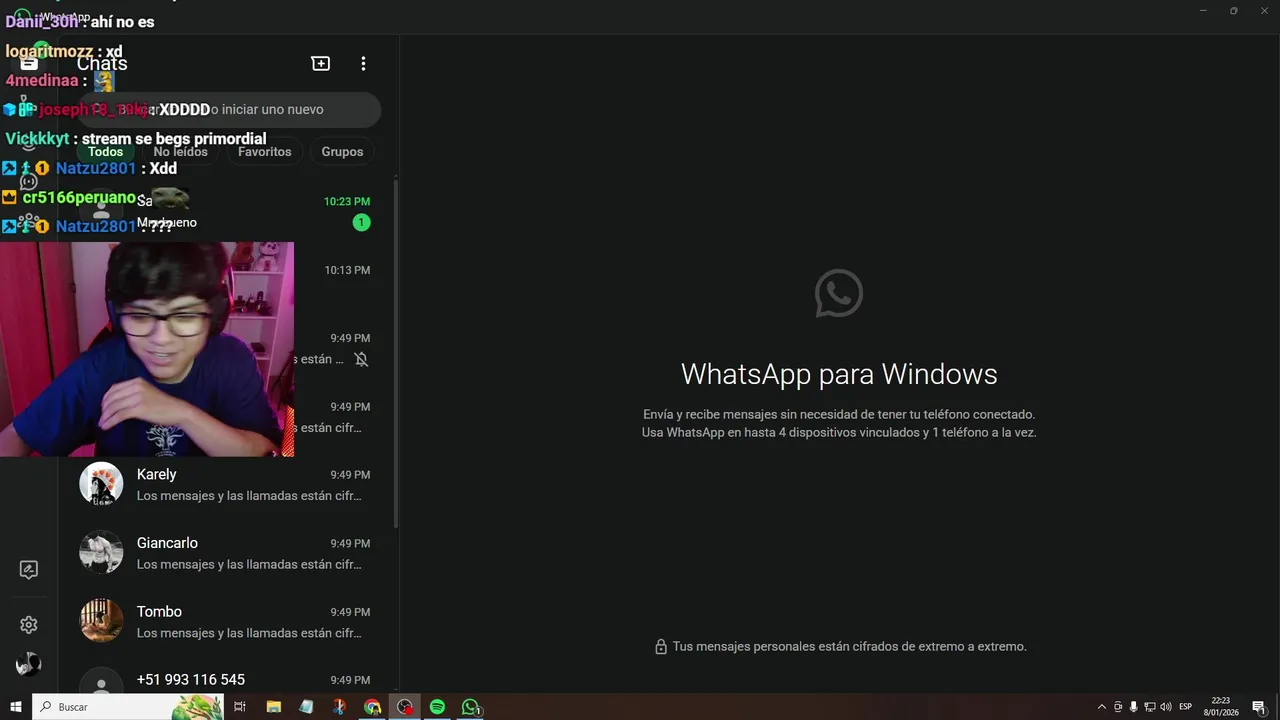Open the default avatar of +51 993 116 545
The height and width of the screenshot is (720, 1280).
pyautogui.click(x=101, y=683)
